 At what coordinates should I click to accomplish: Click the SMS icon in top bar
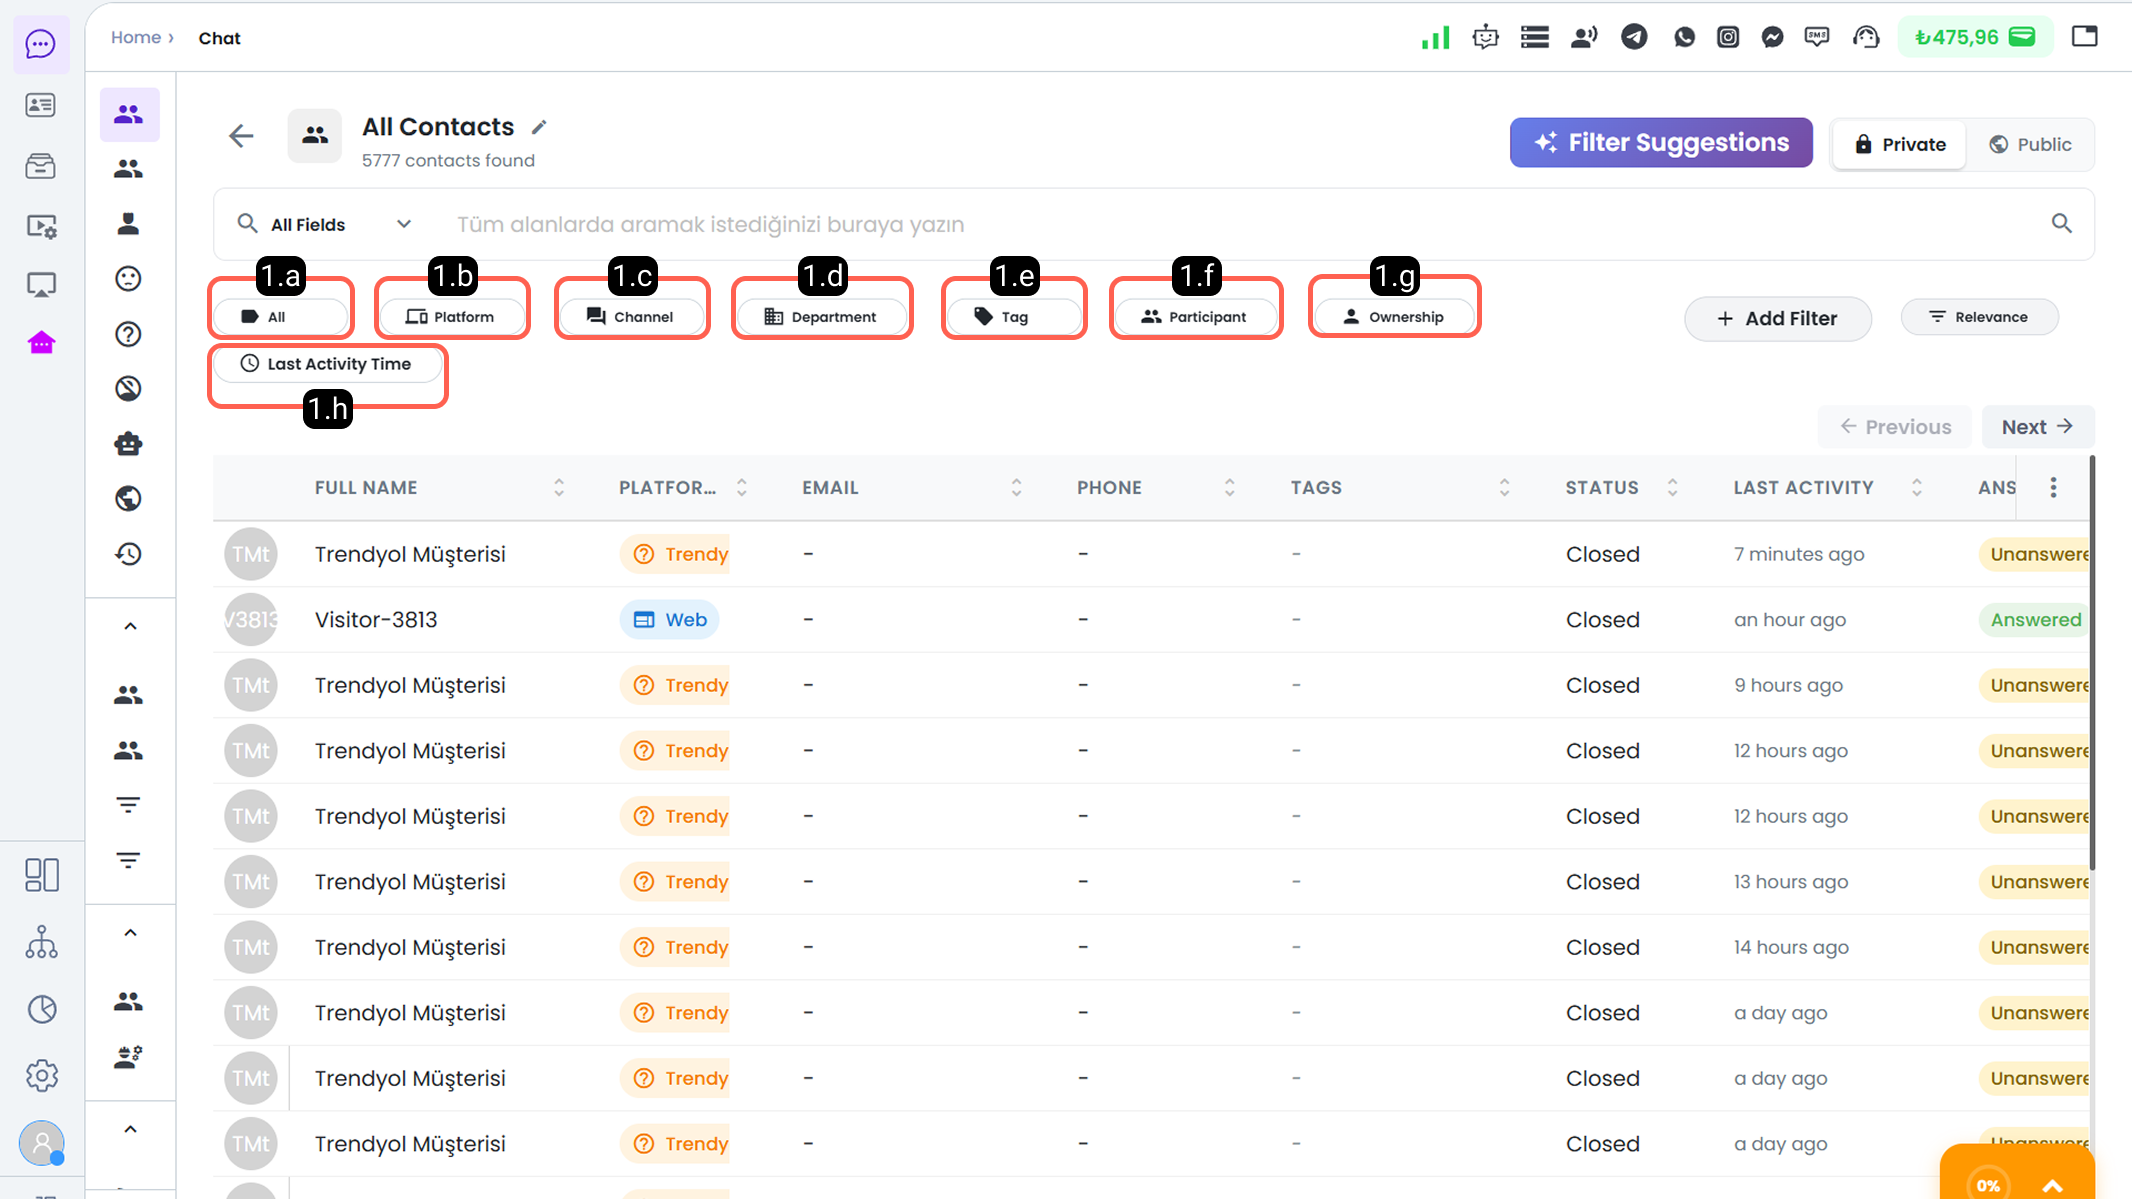coord(1817,38)
